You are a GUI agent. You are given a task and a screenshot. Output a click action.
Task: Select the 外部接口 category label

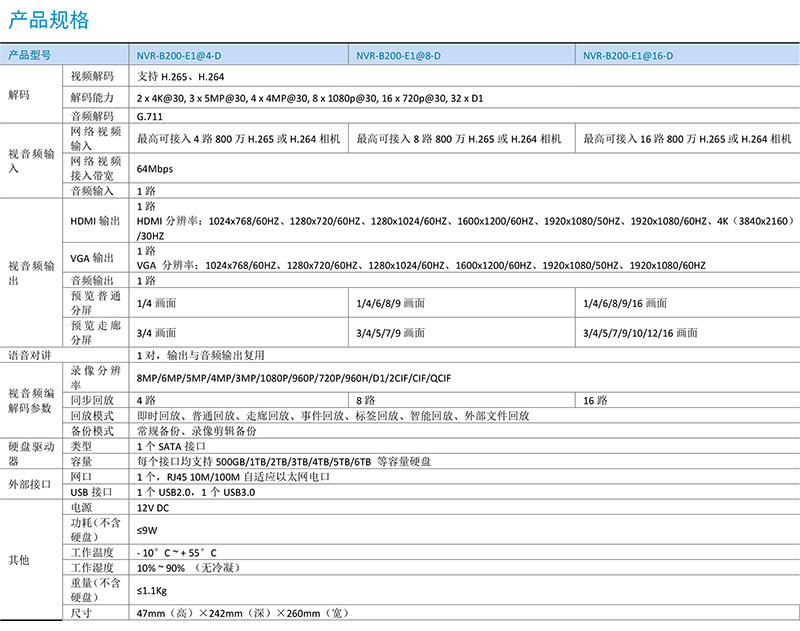click(x=30, y=484)
